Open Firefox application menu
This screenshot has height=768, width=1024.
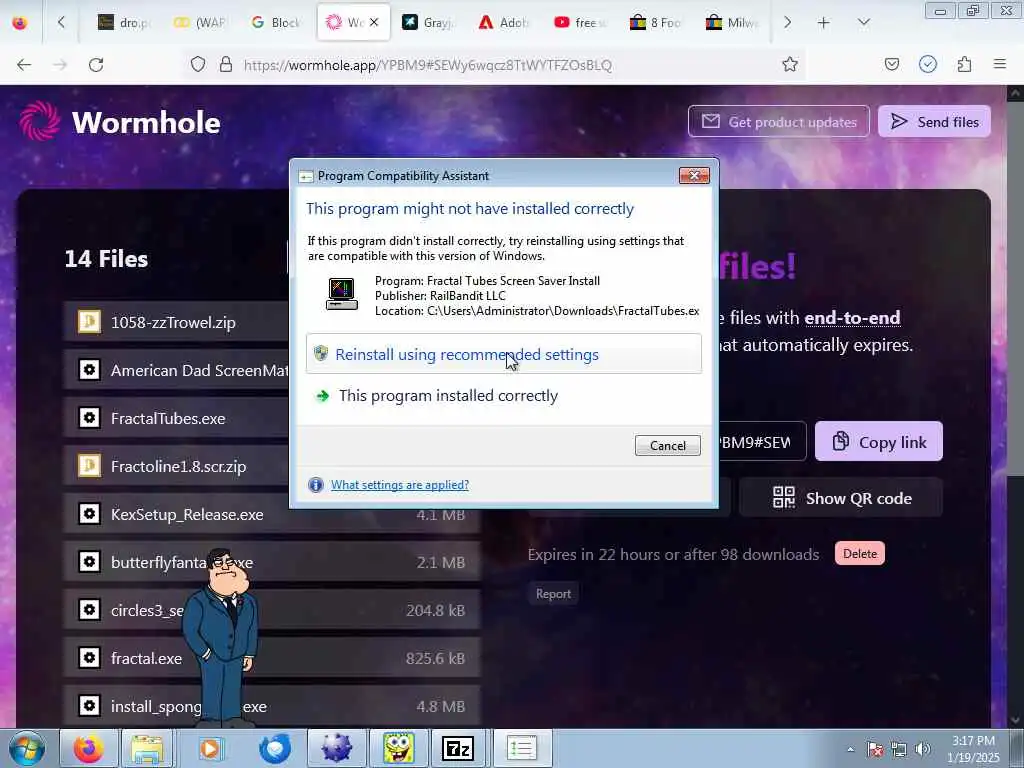[x=1000, y=64]
